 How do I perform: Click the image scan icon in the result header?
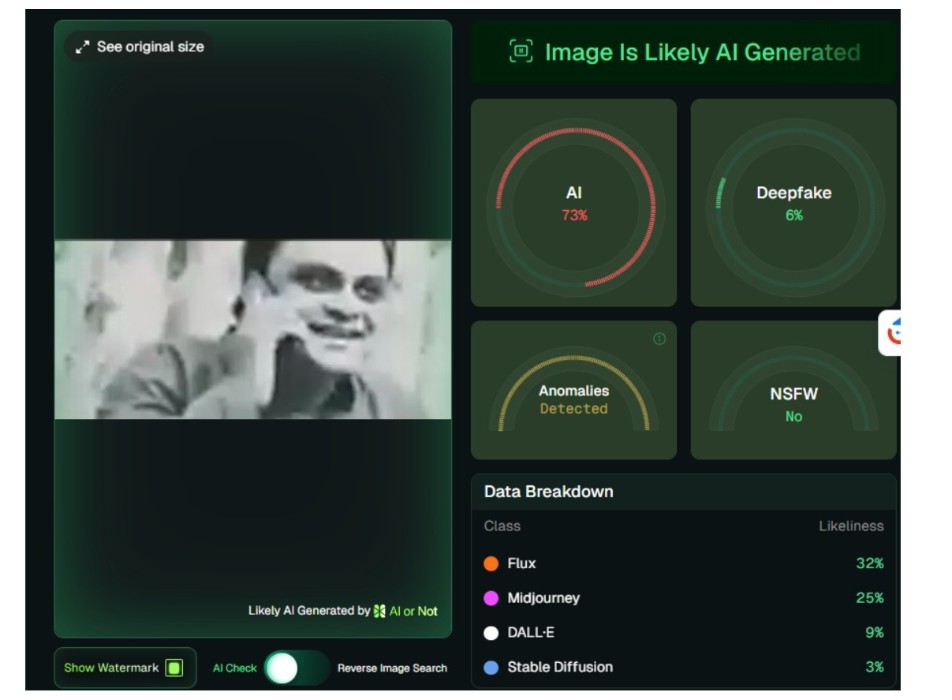coord(520,52)
